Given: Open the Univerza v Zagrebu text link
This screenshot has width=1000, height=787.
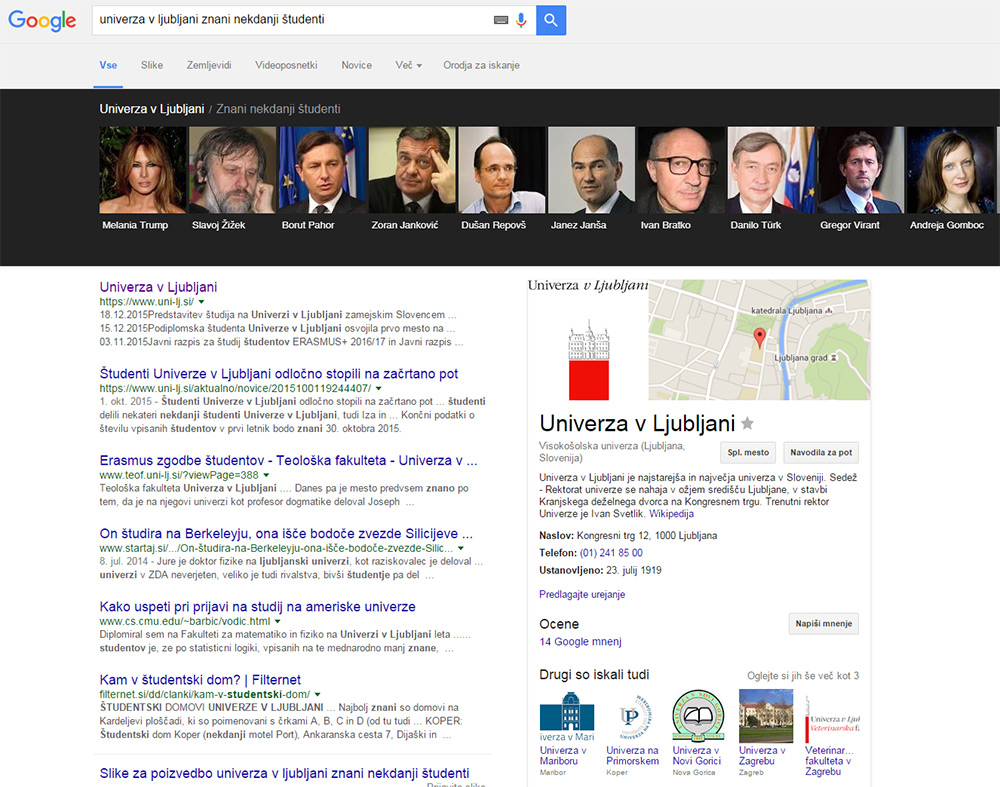Looking at the screenshot, I should 762,756.
